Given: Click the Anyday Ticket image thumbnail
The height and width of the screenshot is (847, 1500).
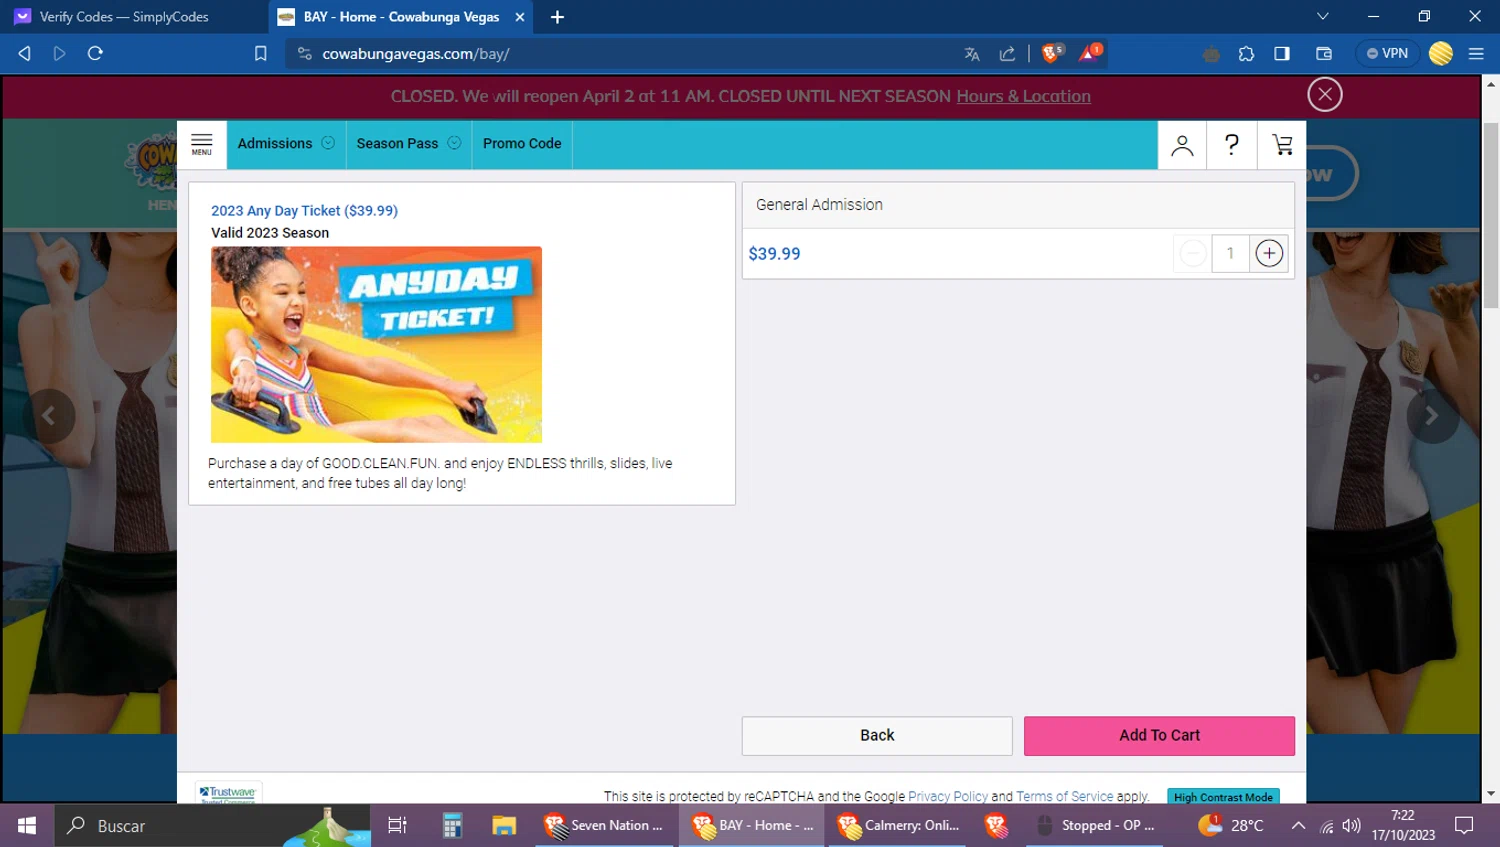Looking at the screenshot, I should click(x=376, y=344).
